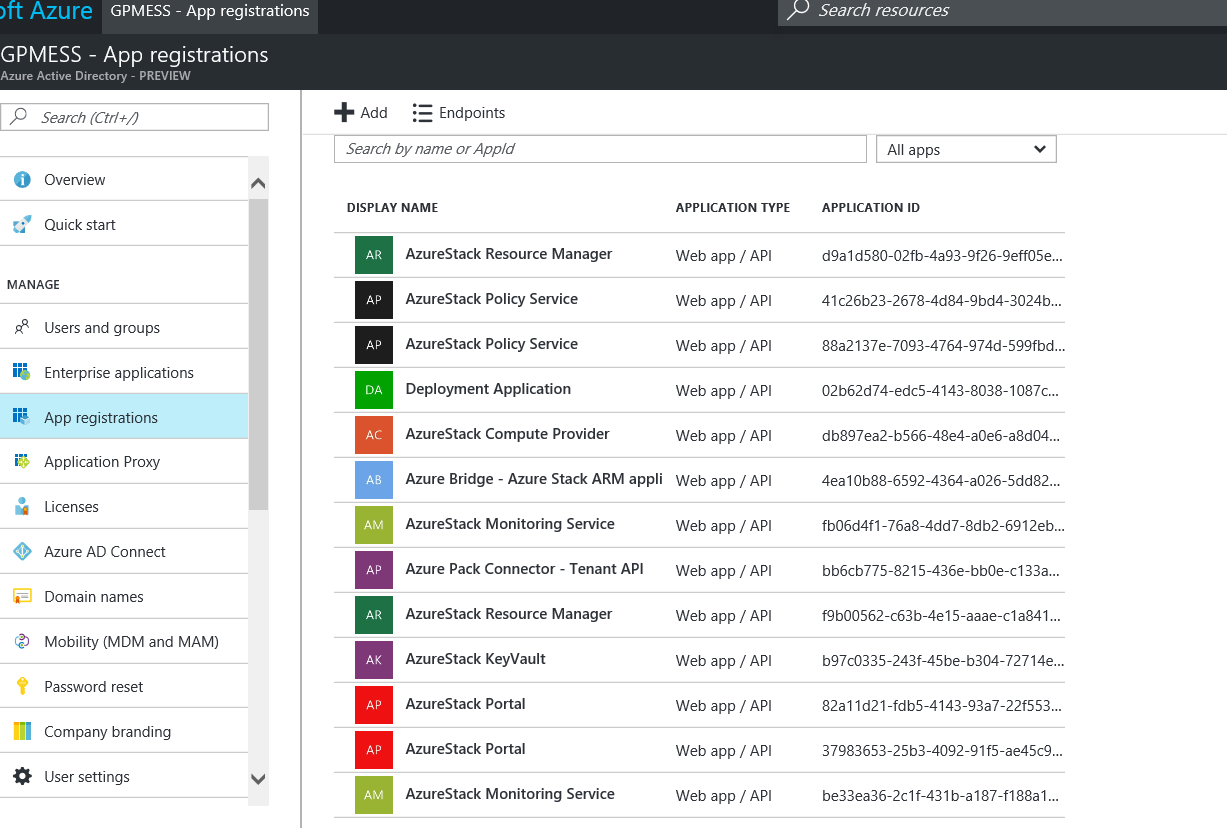1227x828 pixels.
Task: Sort by the Display Name column header
Action: (392, 208)
